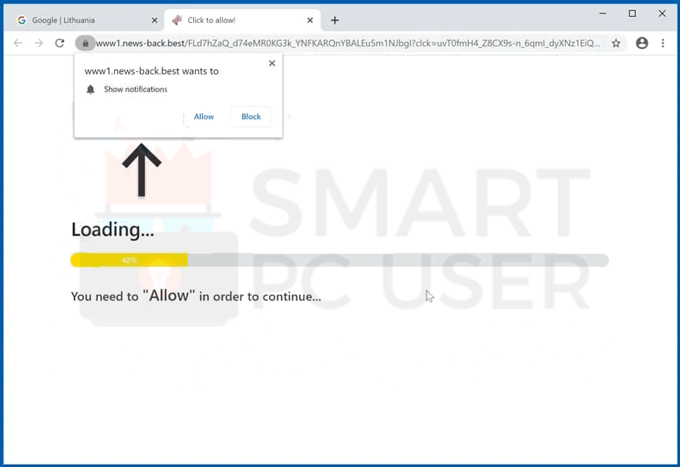Dismiss the notification permission popup

tap(272, 63)
